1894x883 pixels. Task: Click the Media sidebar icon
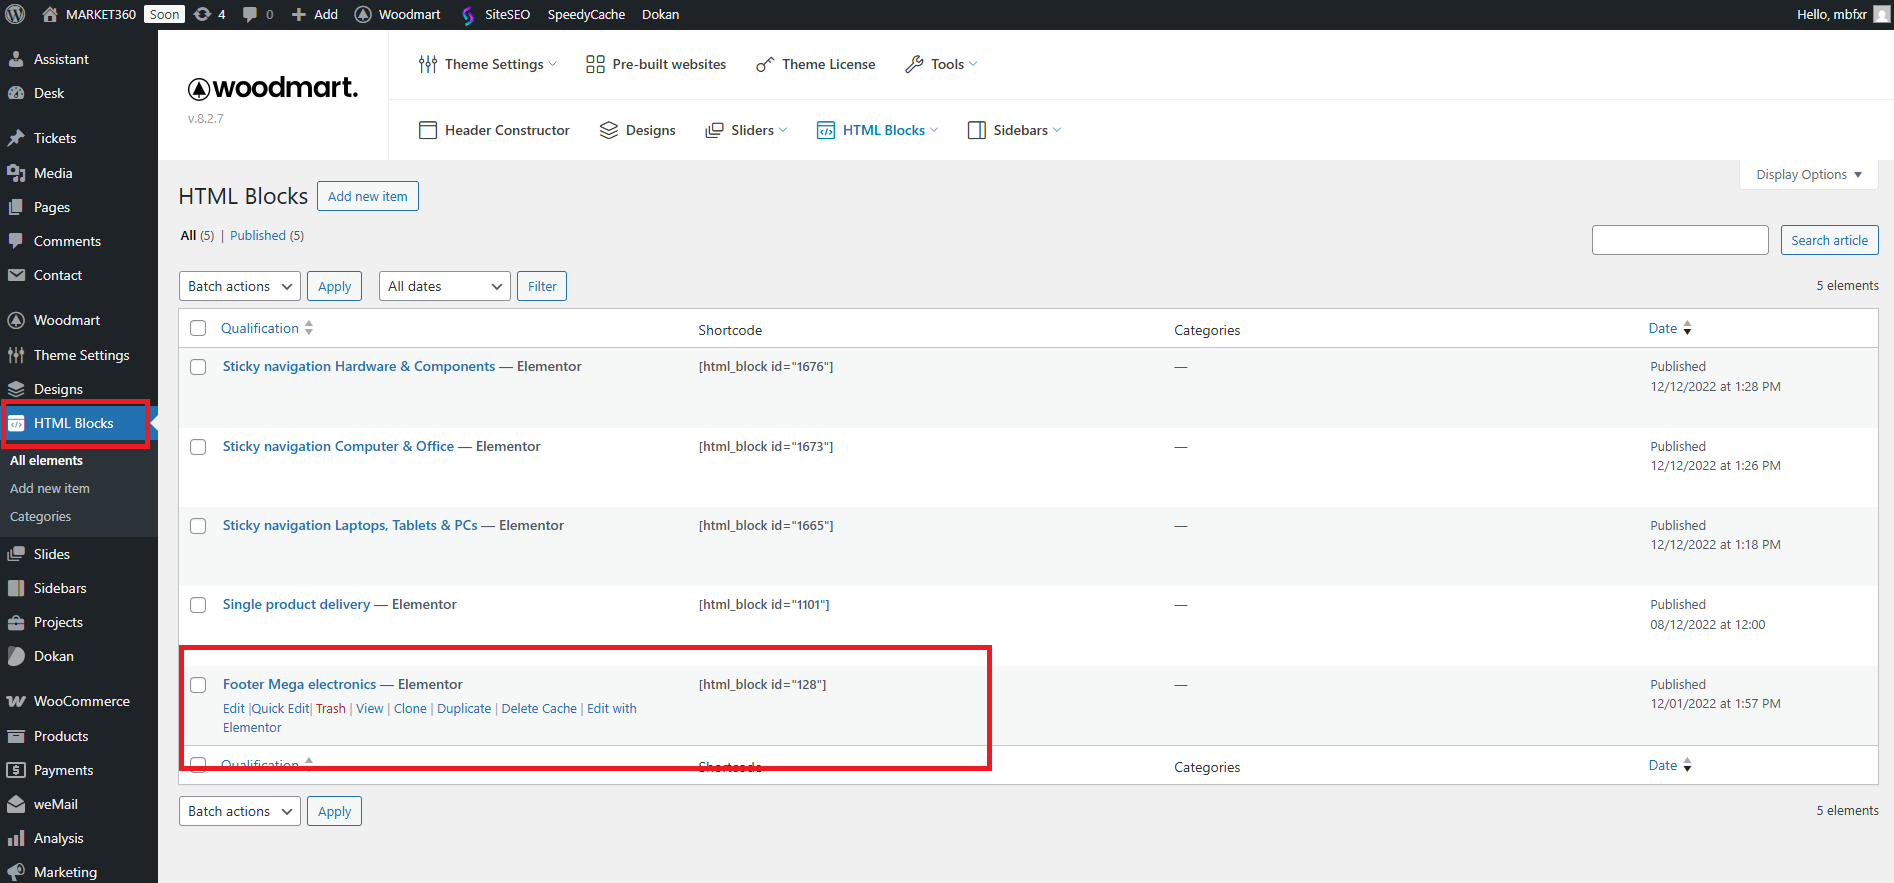click(16, 173)
